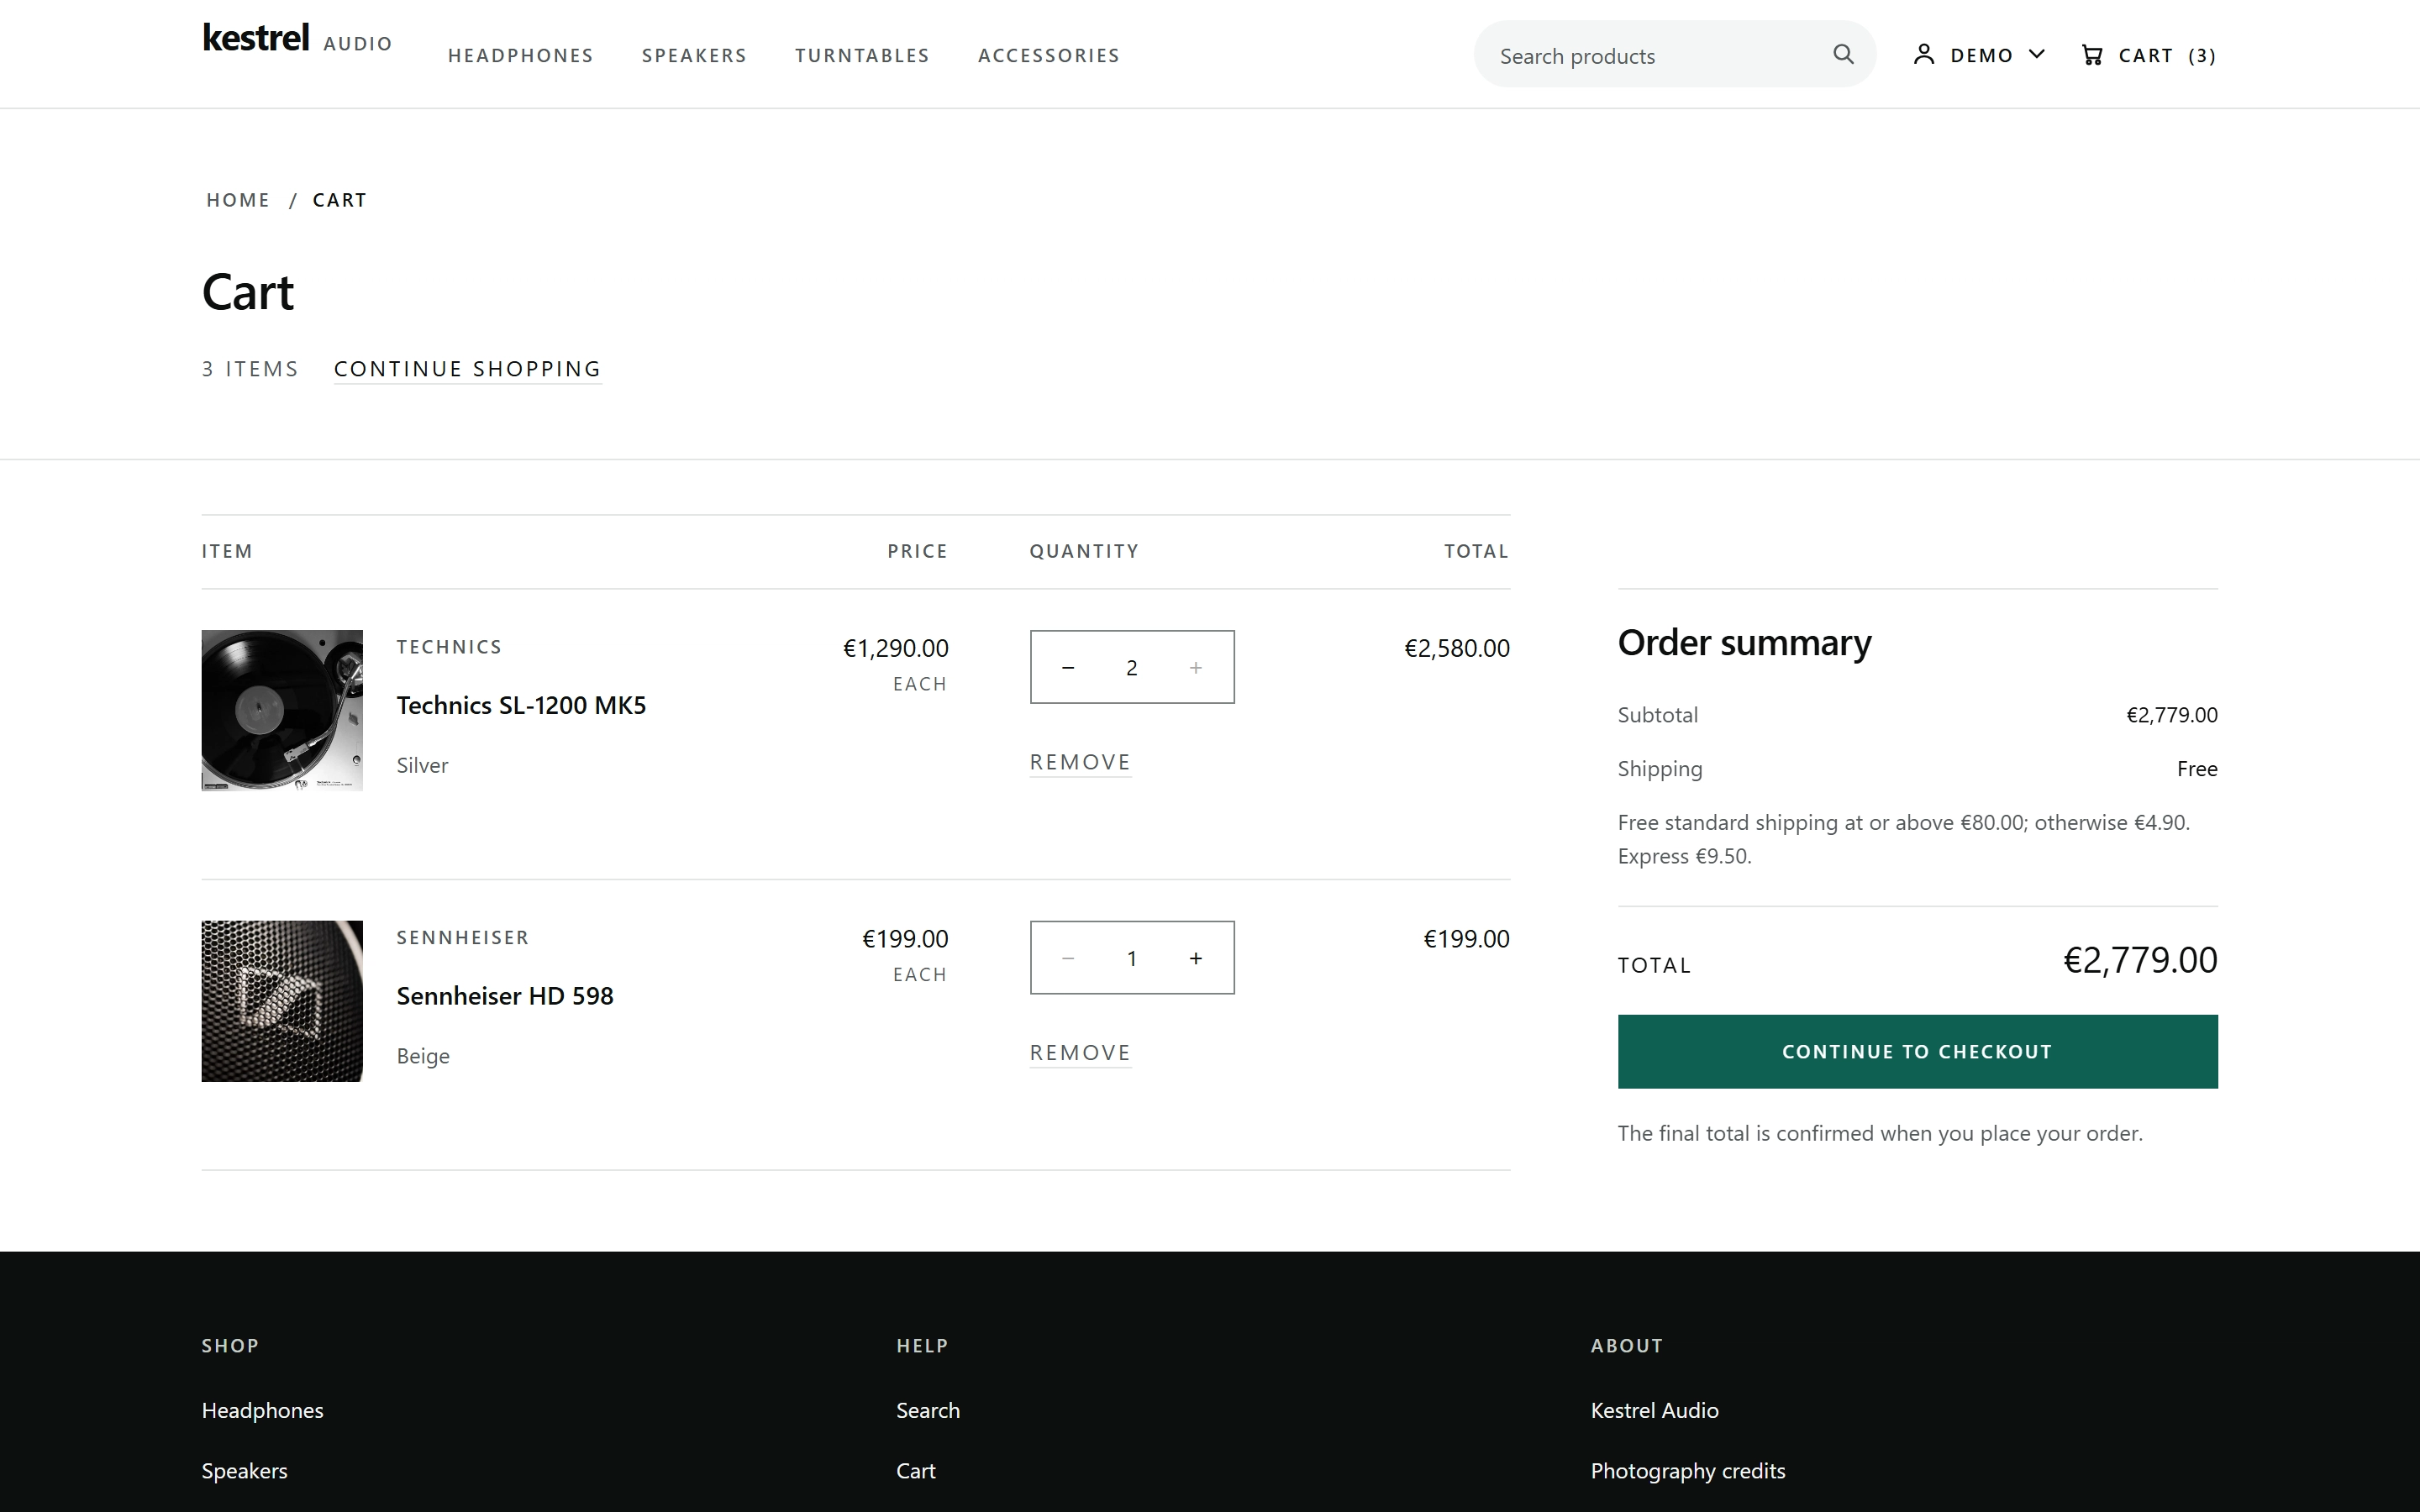Click the '3 ITEMS' count text
Screen dimensions: 2420x1512
click(x=250, y=369)
